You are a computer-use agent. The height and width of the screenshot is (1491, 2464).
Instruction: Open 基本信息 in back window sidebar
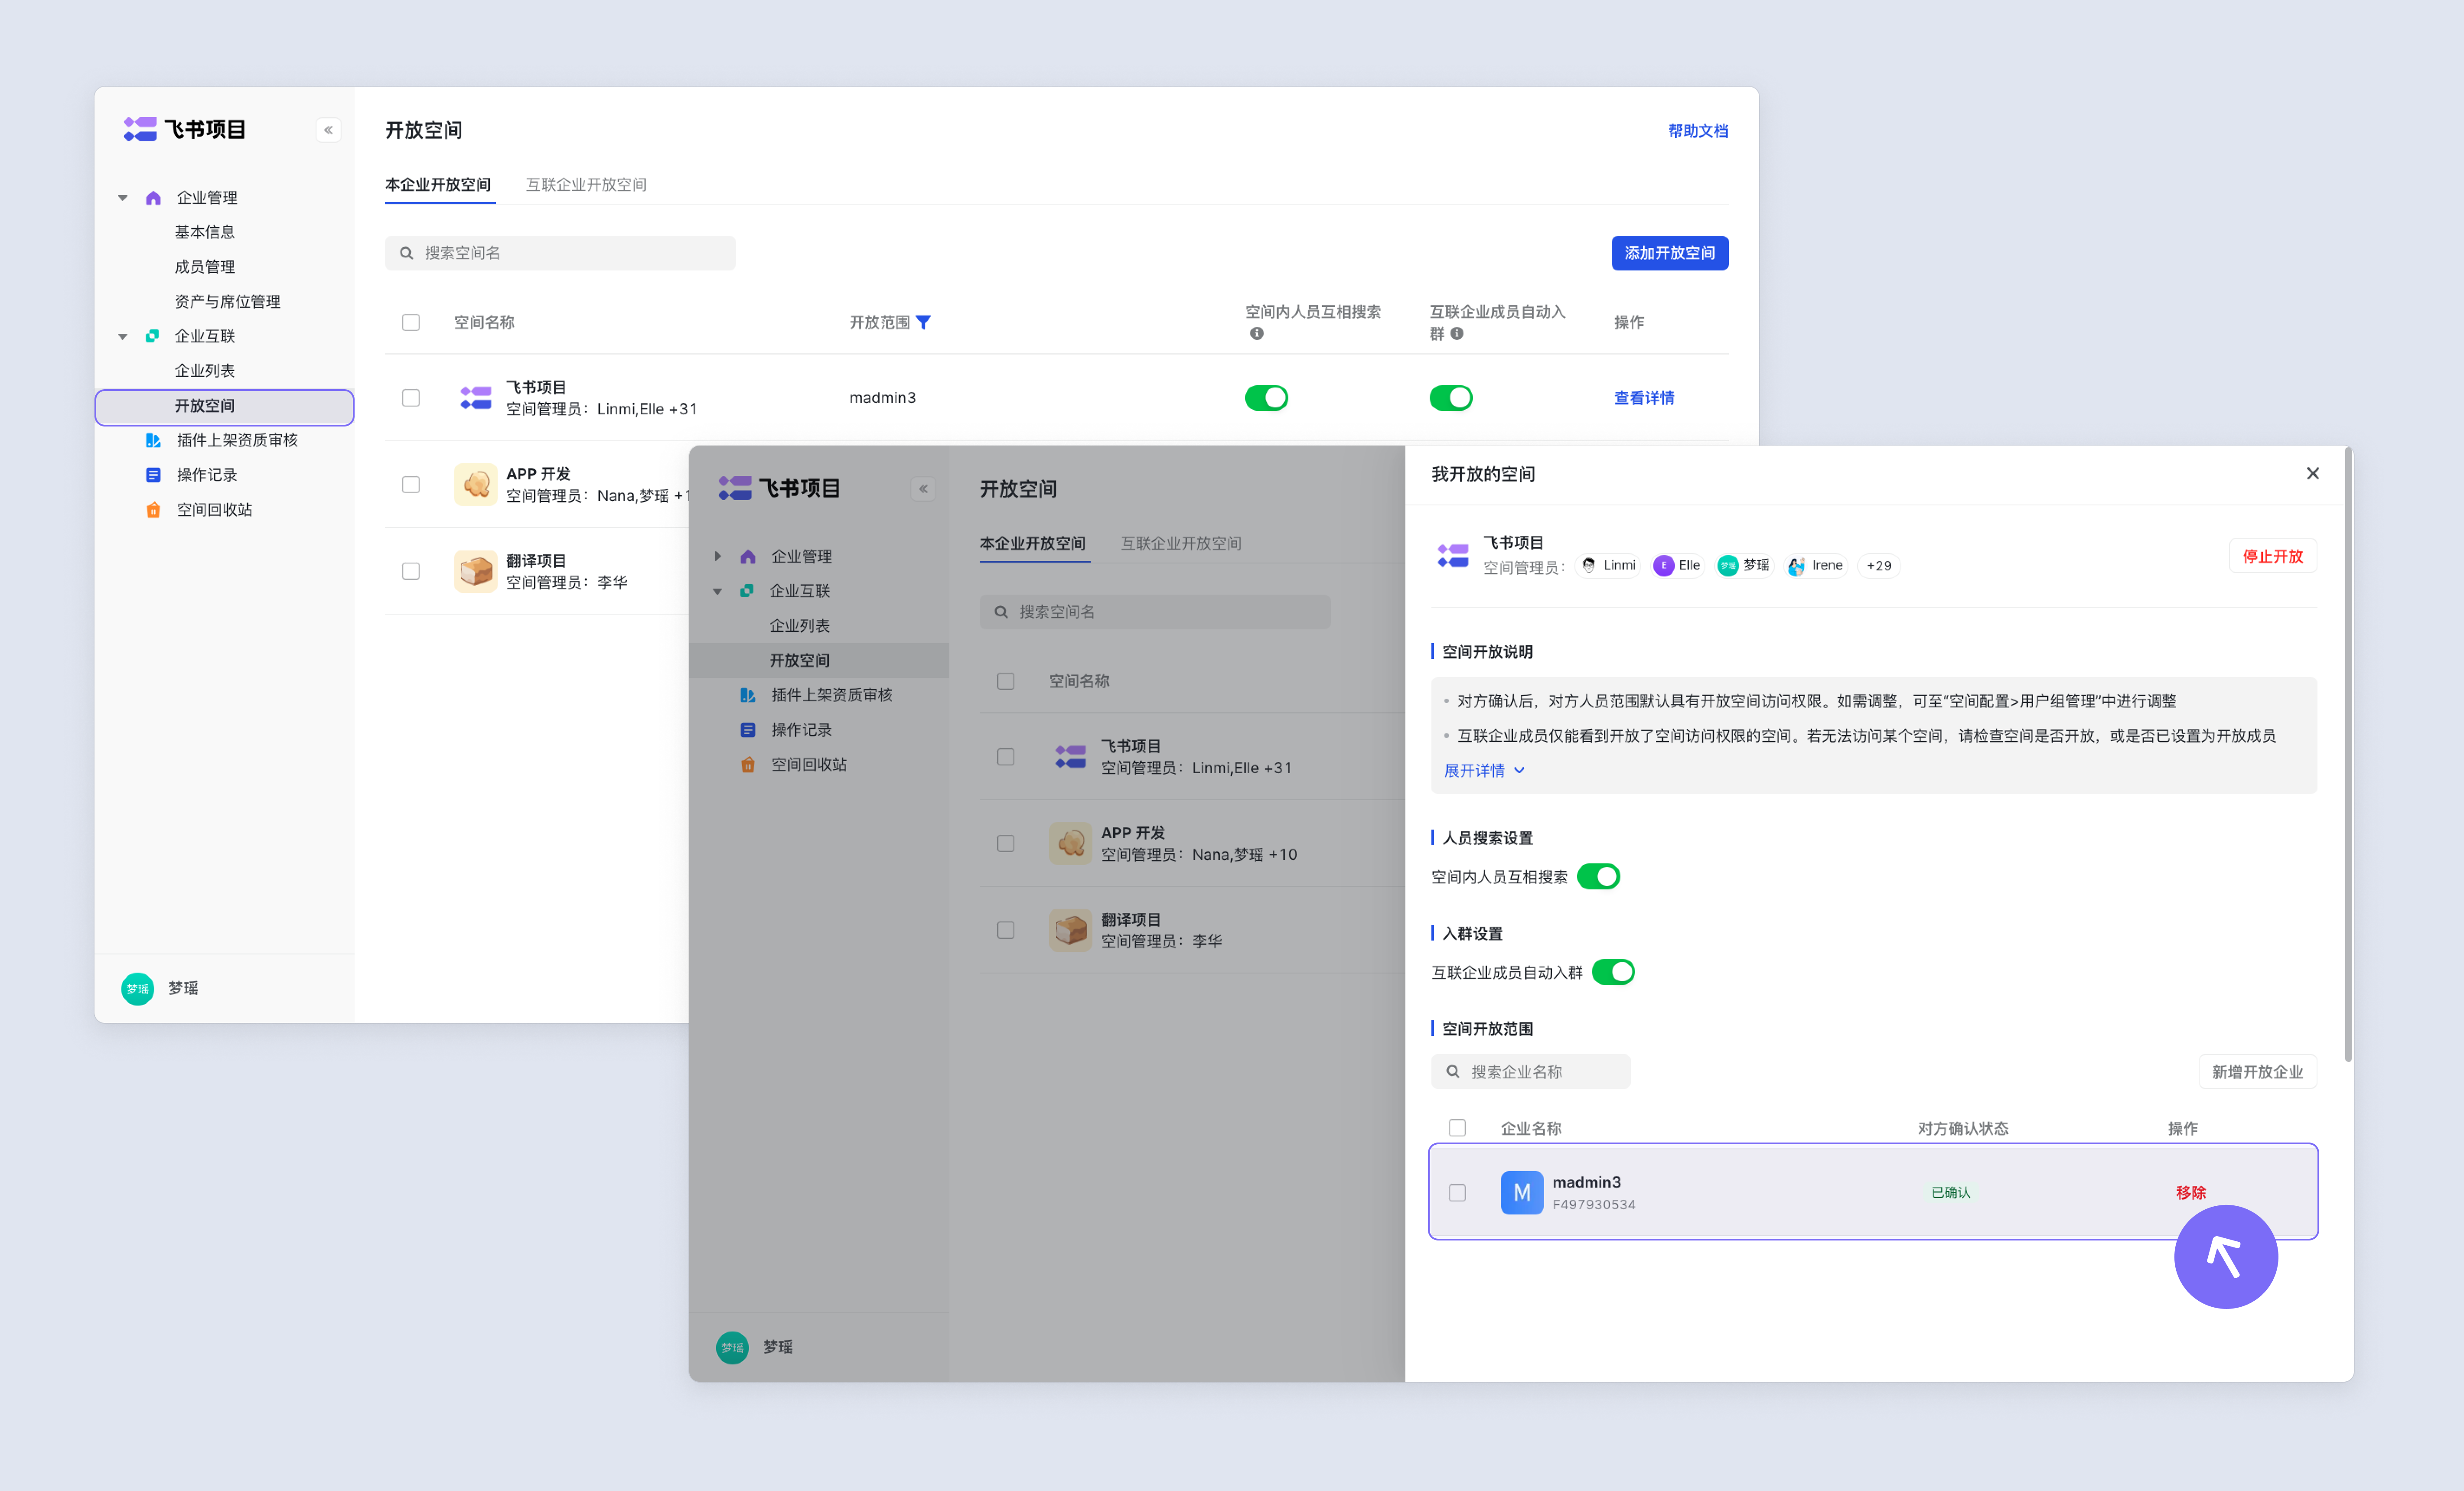(x=205, y=232)
